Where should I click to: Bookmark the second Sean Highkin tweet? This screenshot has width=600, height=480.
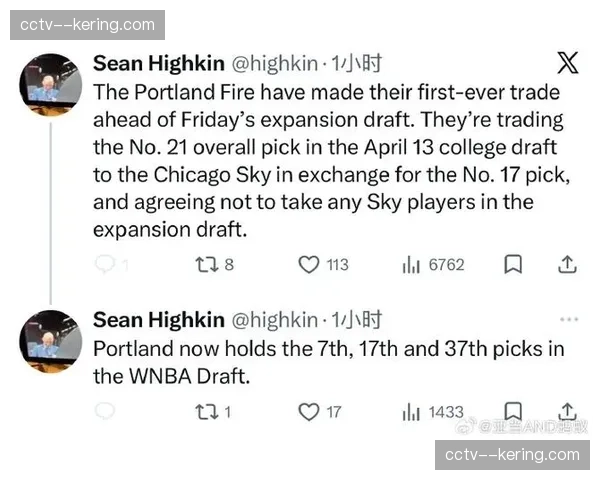click(512, 410)
